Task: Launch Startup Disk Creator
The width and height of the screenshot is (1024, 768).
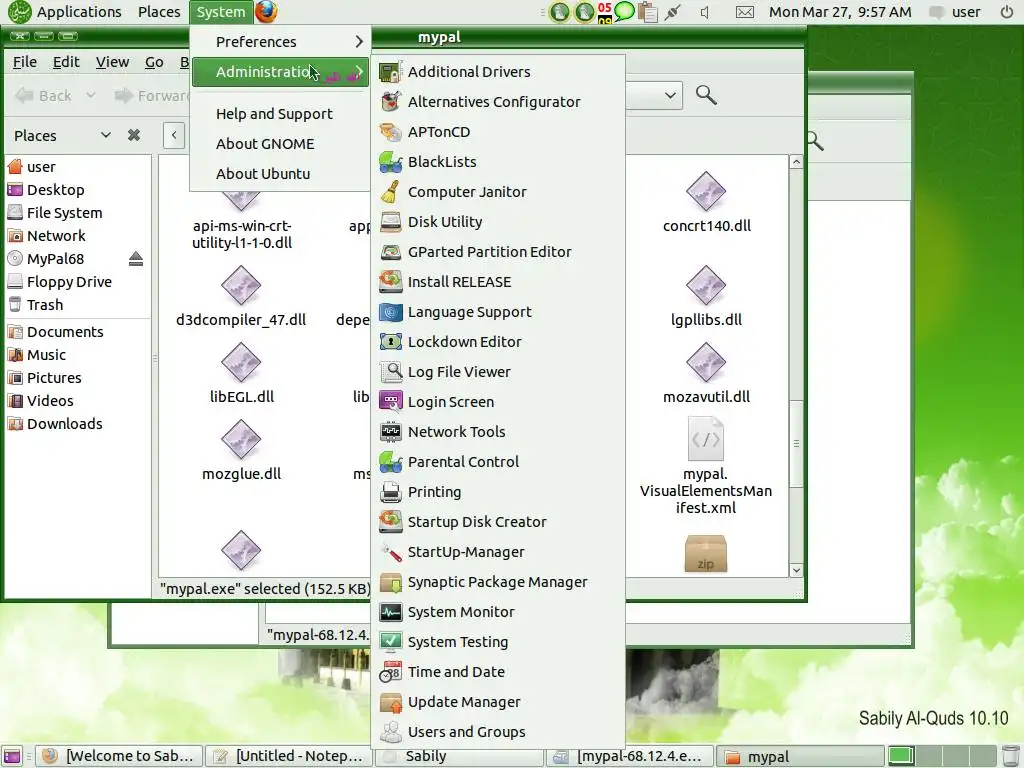Action: tap(498, 522)
